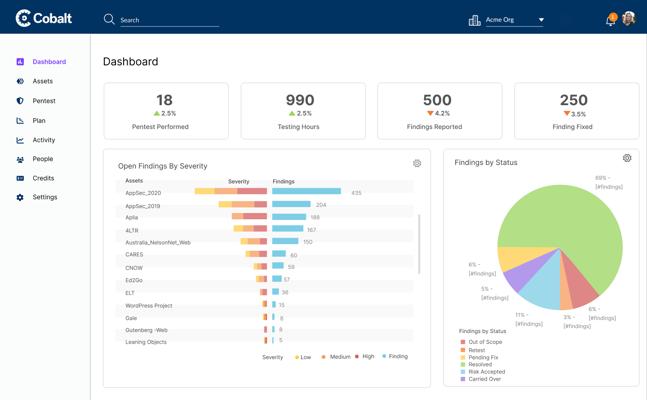
Task: Open settings gear for Open Findings chart
Action: pyautogui.click(x=417, y=163)
